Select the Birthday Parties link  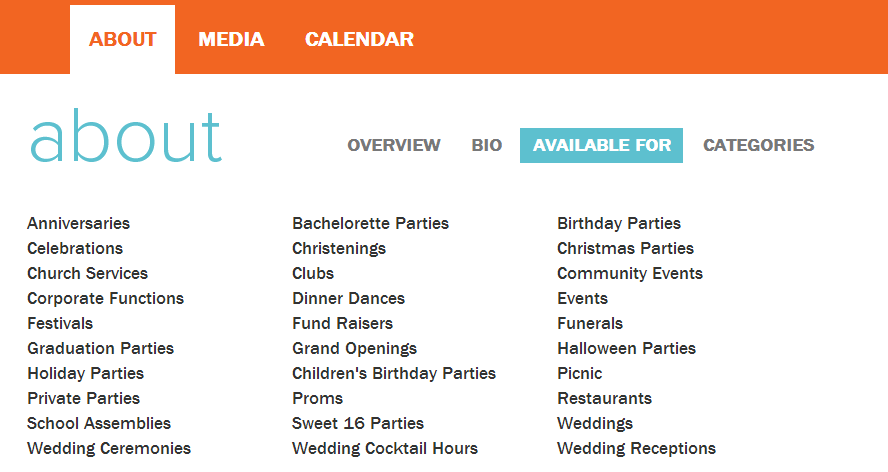[619, 223]
